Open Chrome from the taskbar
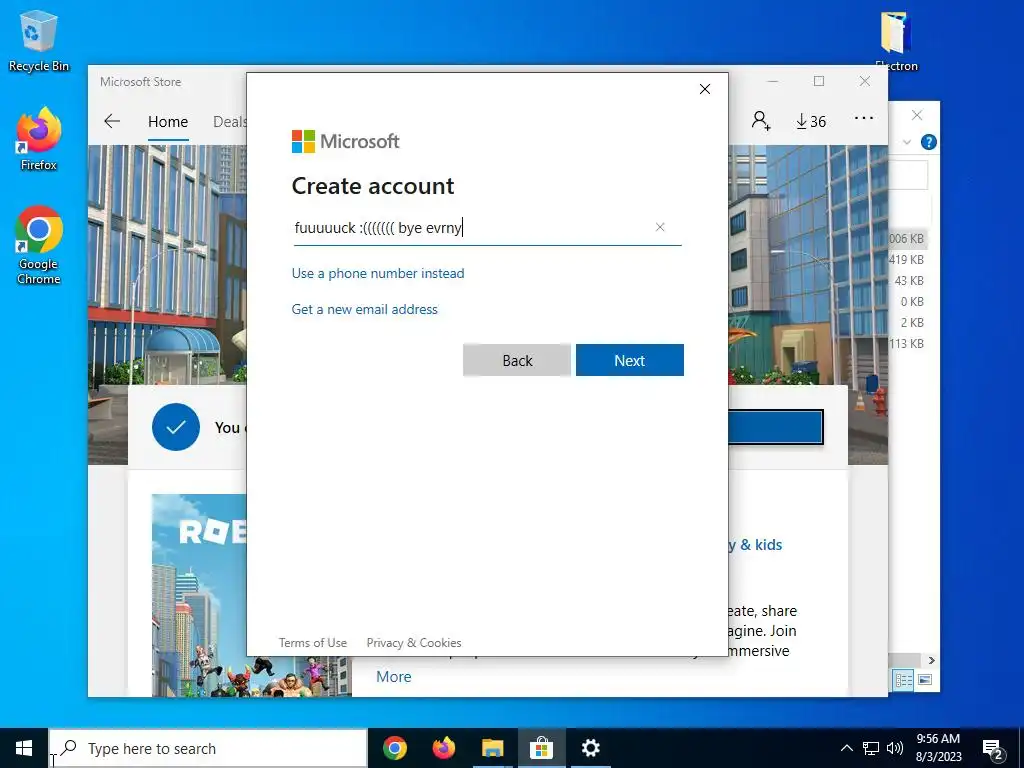This screenshot has height=768, width=1024. (x=394, y=748)
